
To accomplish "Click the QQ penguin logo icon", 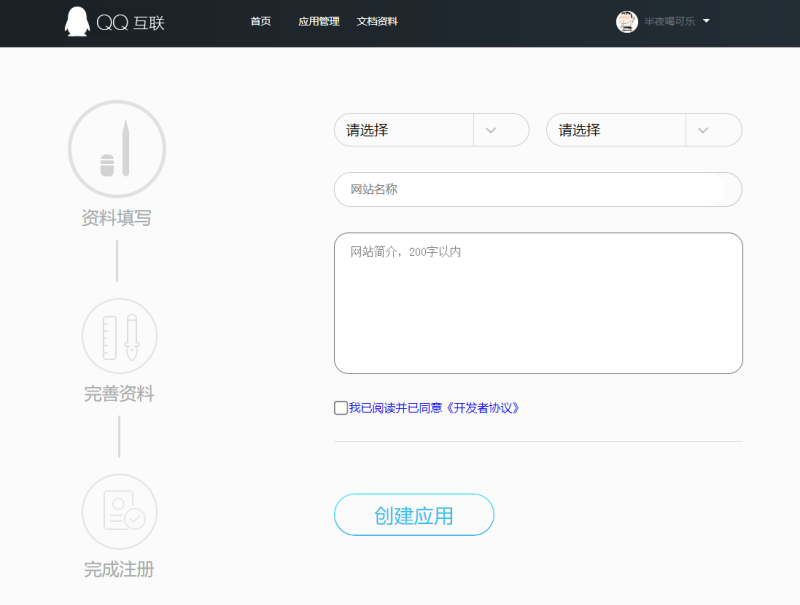I will [x=76, y=22].
